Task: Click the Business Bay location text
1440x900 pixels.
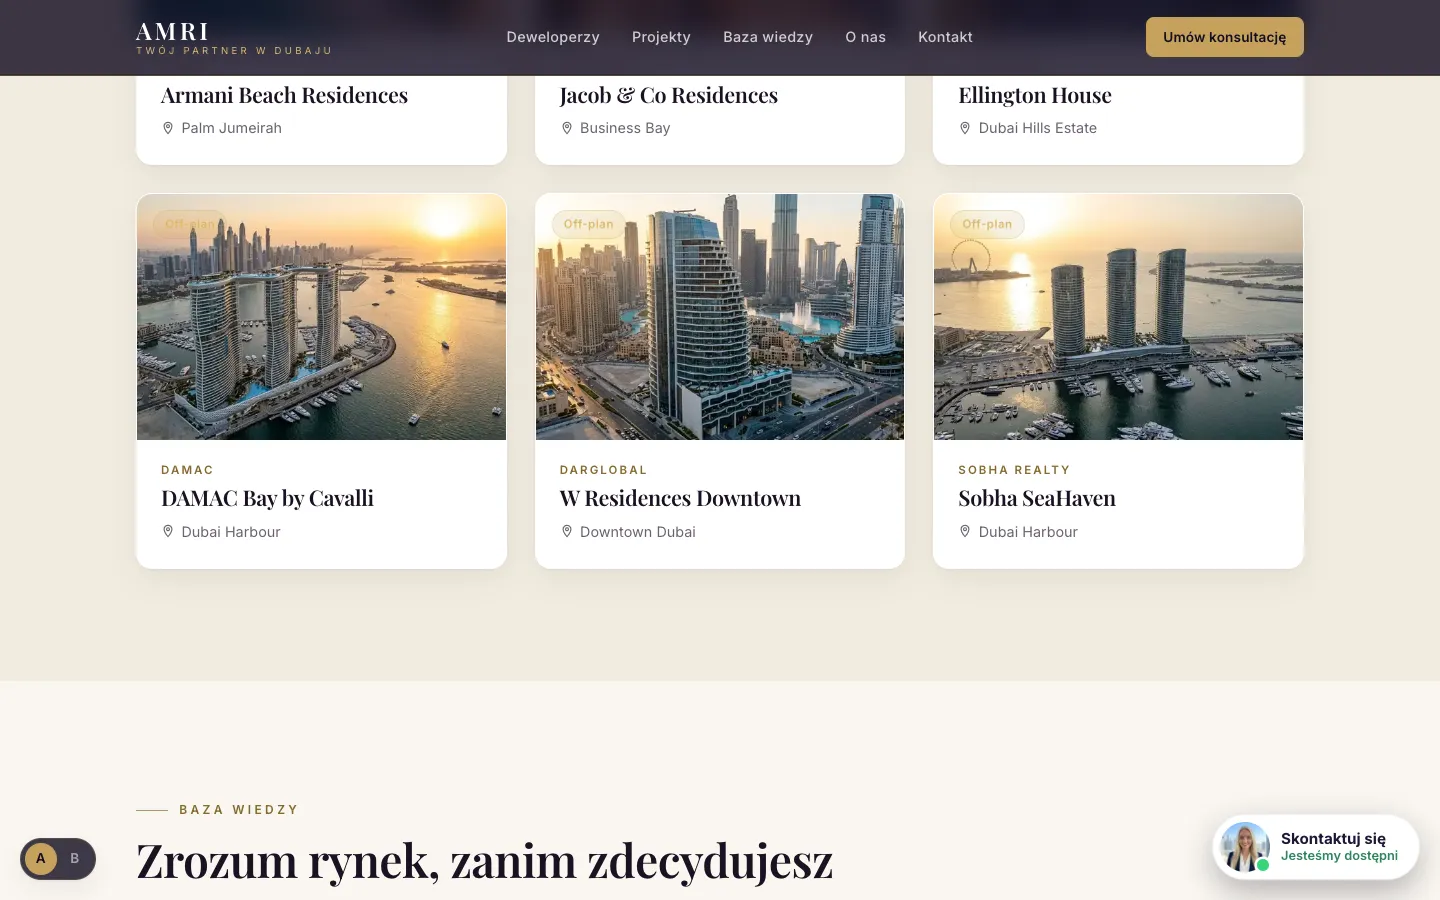Action: (625, 128)
